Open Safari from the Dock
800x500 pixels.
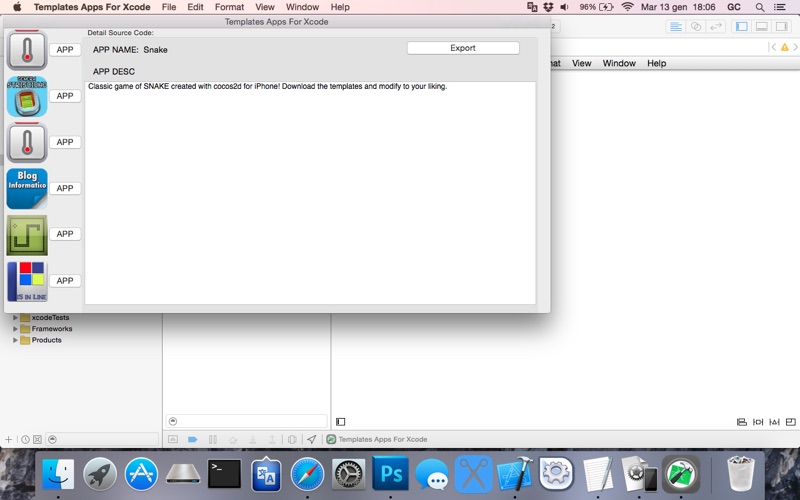[307, 474]
